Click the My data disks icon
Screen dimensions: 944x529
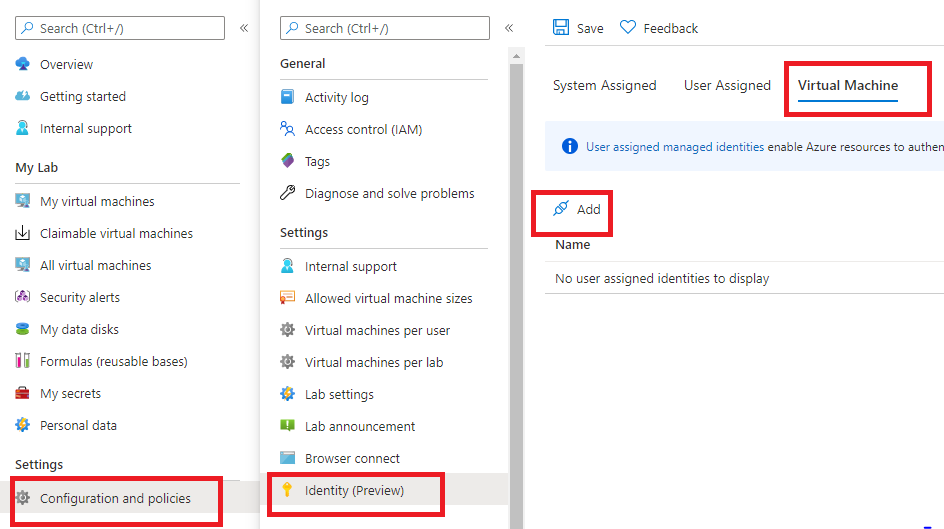click(22, 329)
